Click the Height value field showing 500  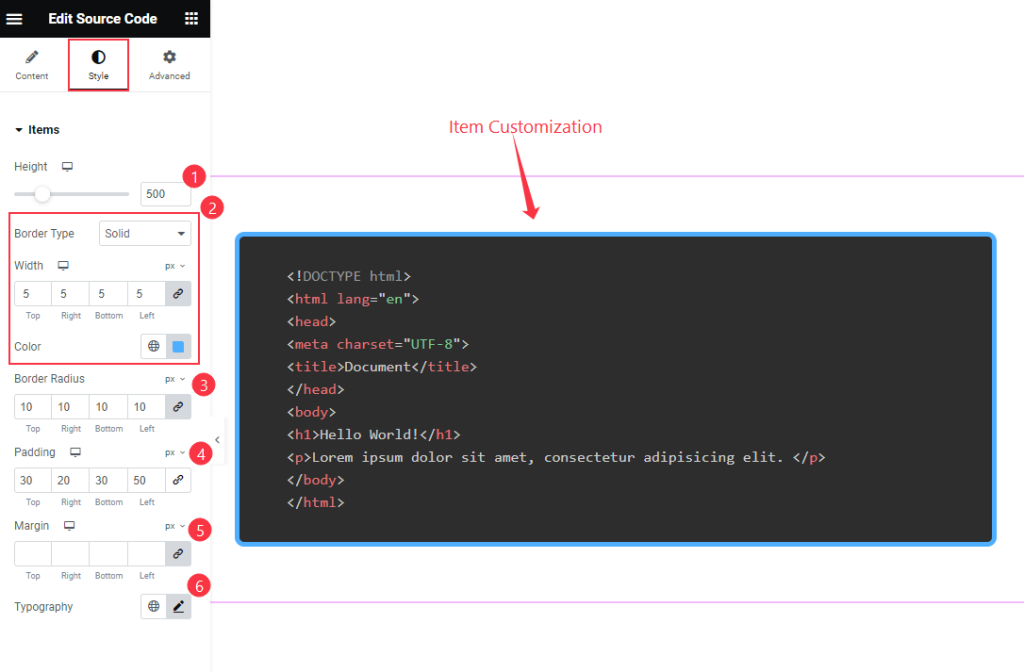(x=166, y=194)
